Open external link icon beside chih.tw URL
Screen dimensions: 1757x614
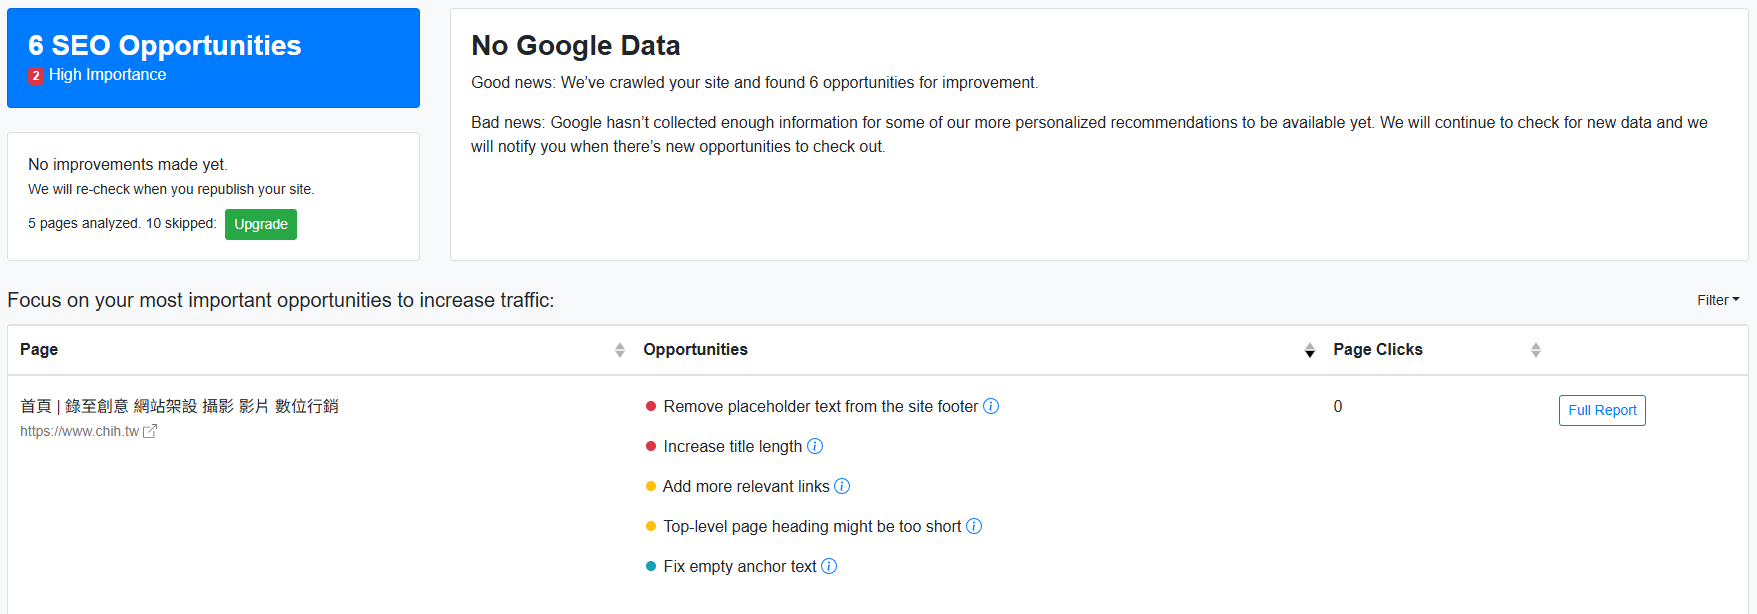click(x=150, y=431)
